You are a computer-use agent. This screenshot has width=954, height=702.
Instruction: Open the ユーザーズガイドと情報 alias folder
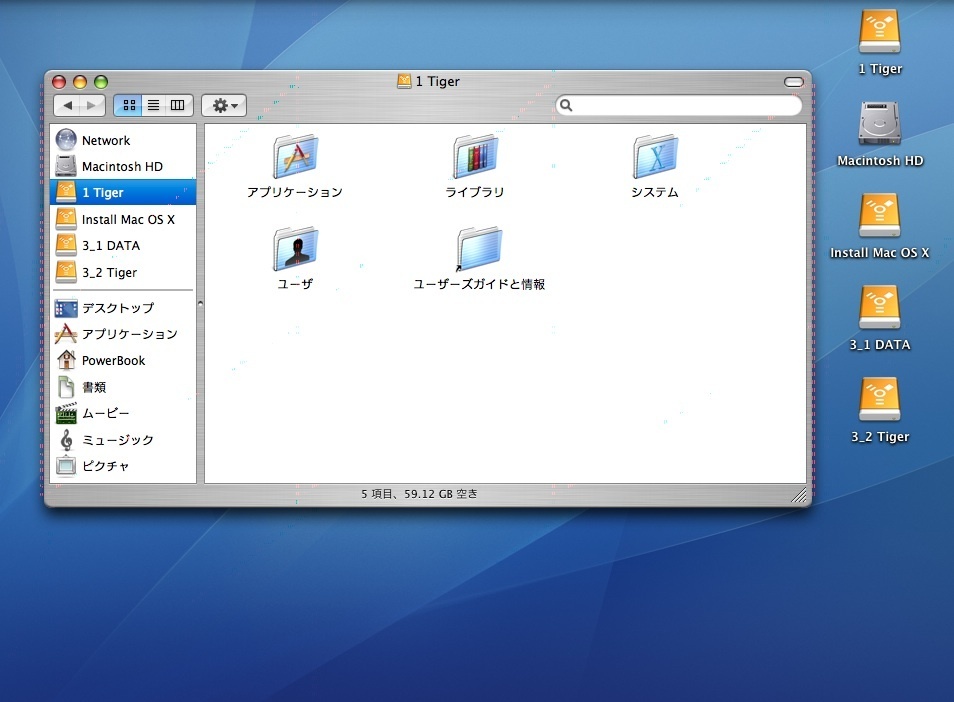tap(479, 250)
